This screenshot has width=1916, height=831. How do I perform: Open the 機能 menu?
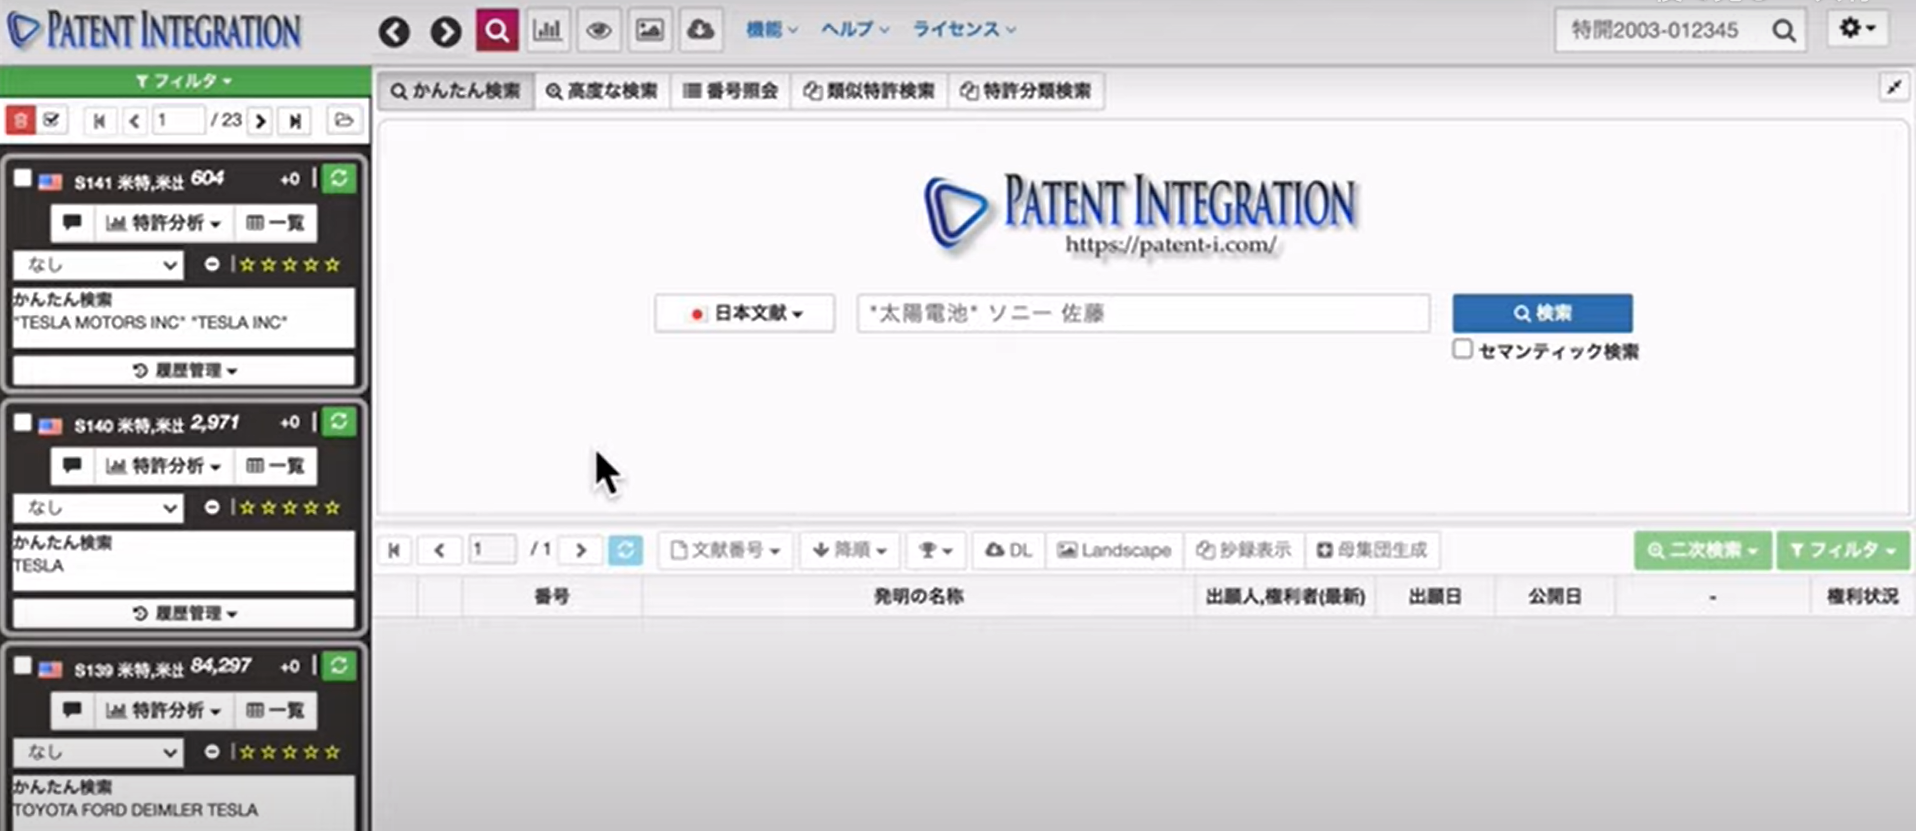pos(771,30)
